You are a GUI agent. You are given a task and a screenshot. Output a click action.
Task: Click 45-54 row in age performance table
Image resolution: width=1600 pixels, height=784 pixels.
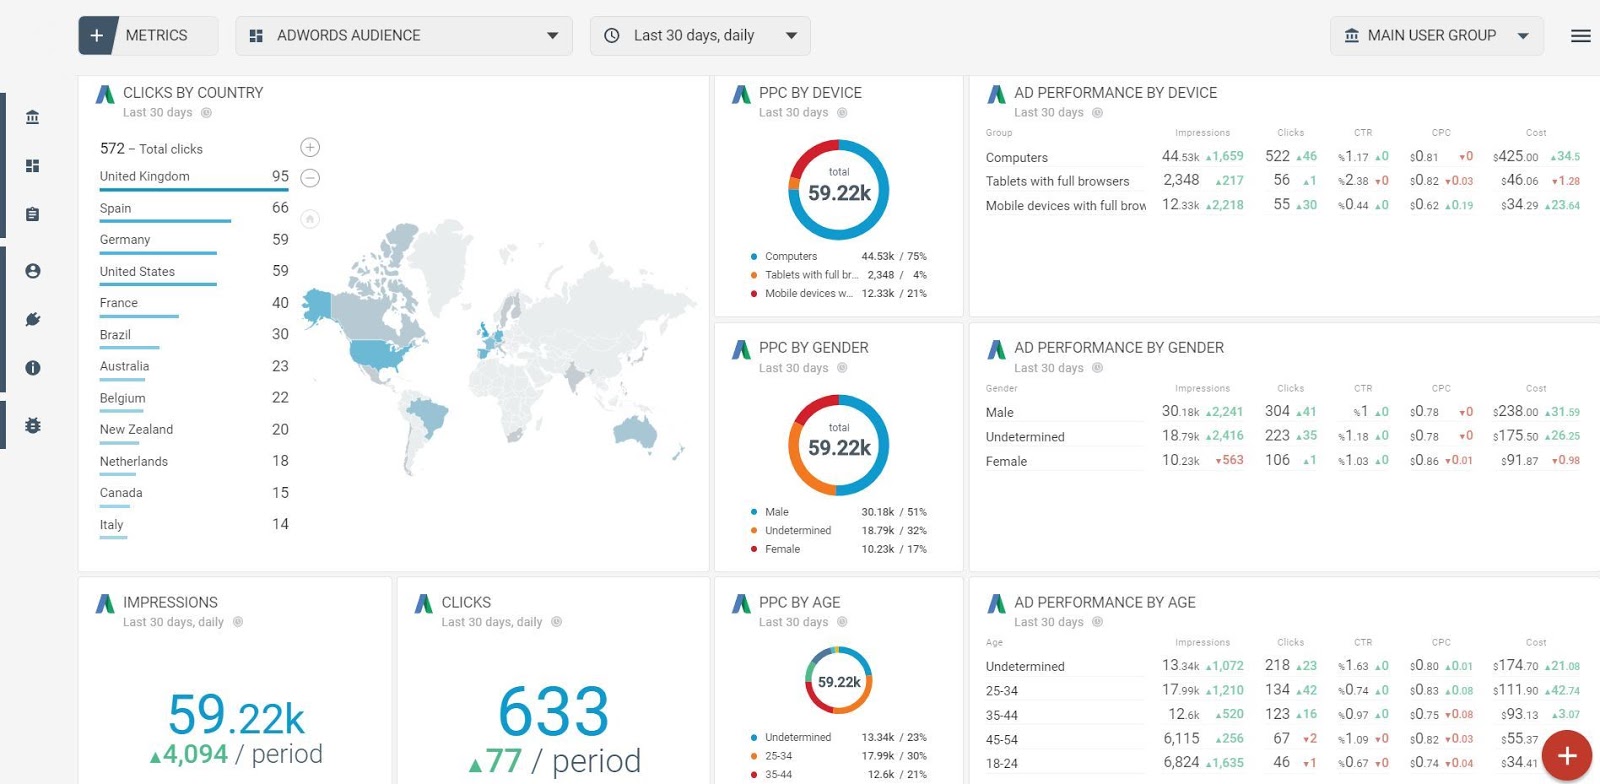pos(1283,739)
